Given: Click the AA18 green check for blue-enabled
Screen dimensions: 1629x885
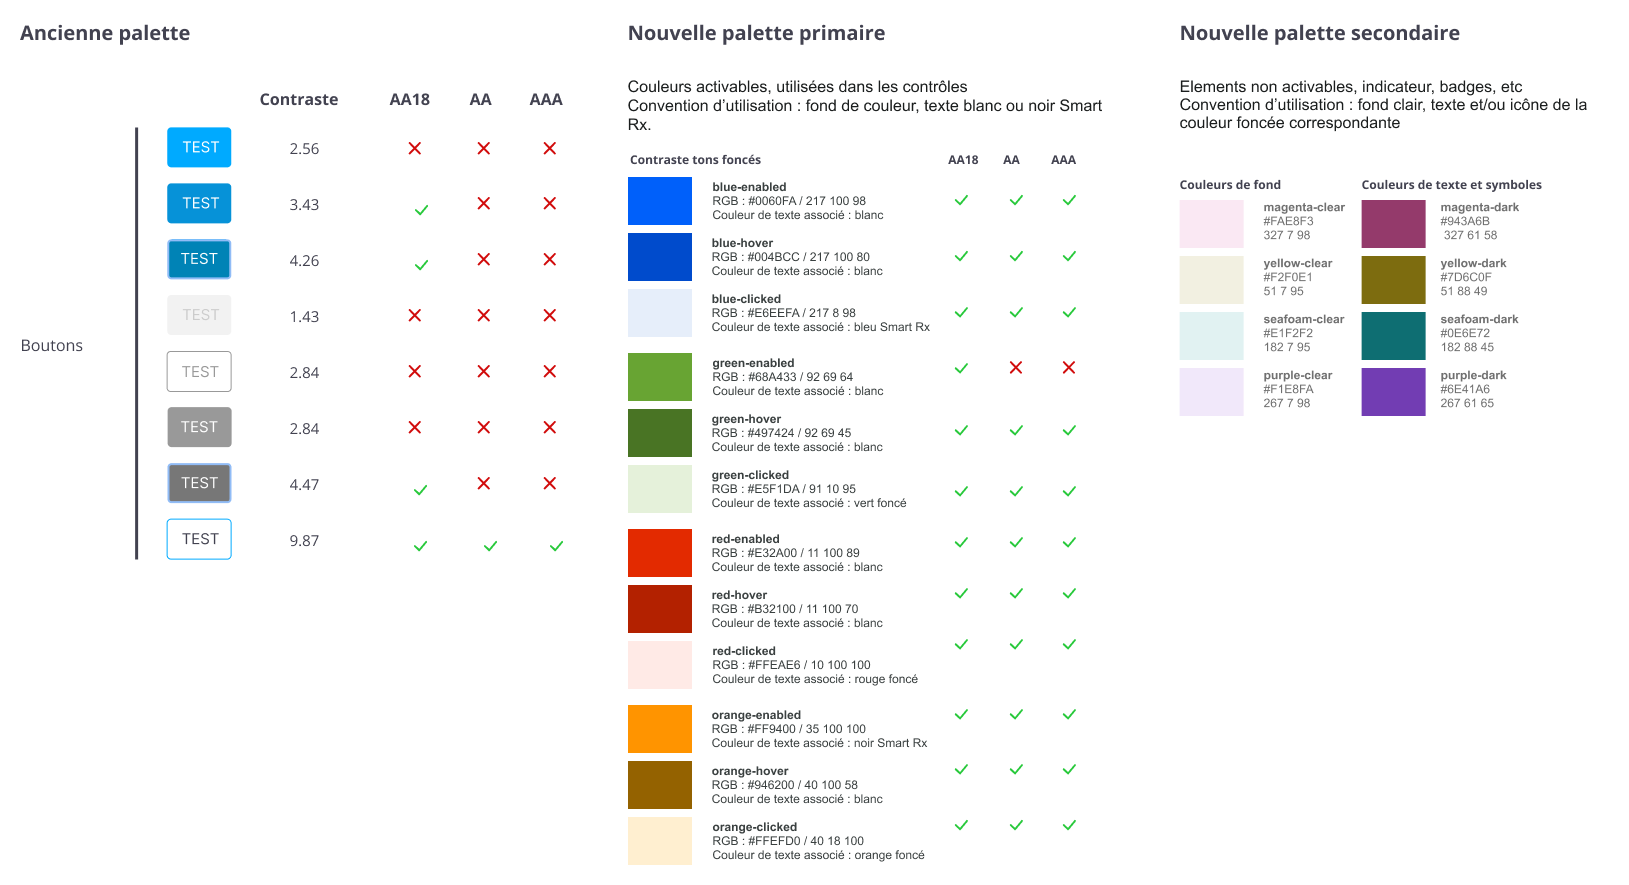Looking at the screenshot, I should [x=961, y=200].
